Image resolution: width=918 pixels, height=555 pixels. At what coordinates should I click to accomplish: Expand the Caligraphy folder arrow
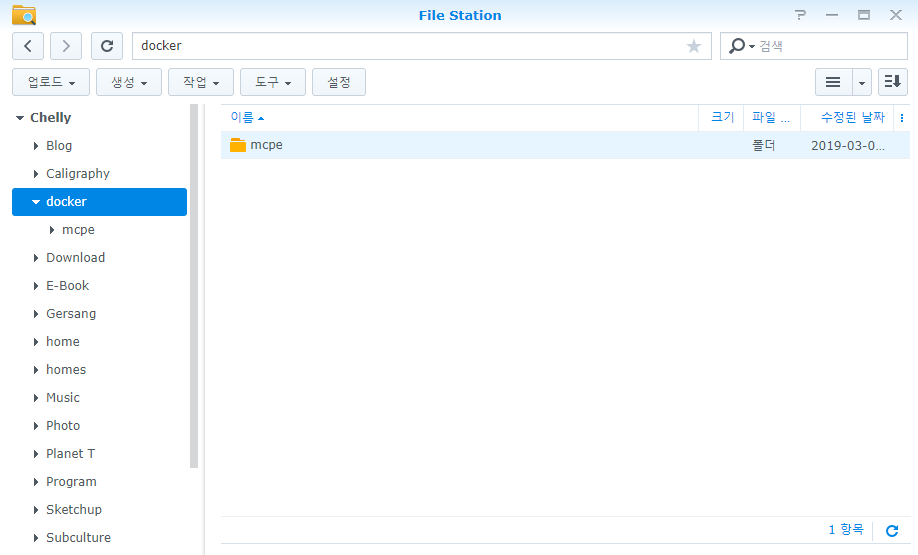[x=36, y=174]
